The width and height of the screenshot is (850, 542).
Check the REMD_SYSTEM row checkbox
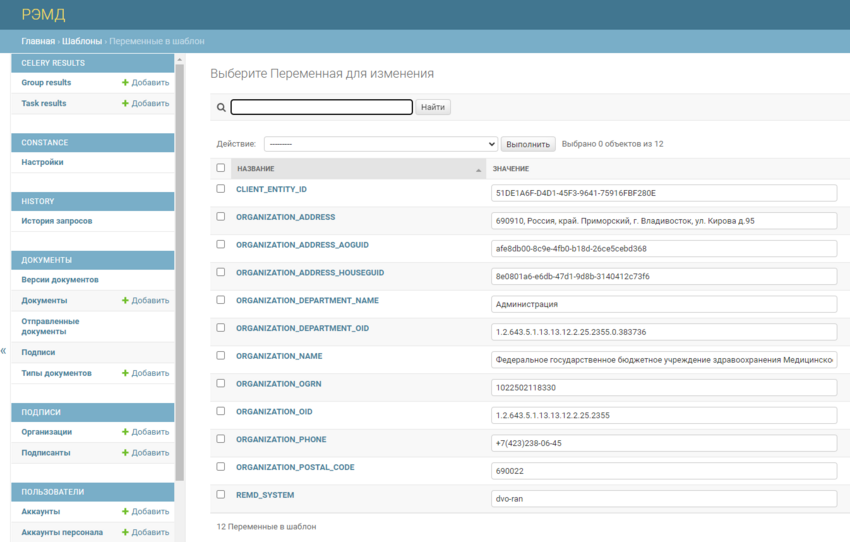[221, 494]
